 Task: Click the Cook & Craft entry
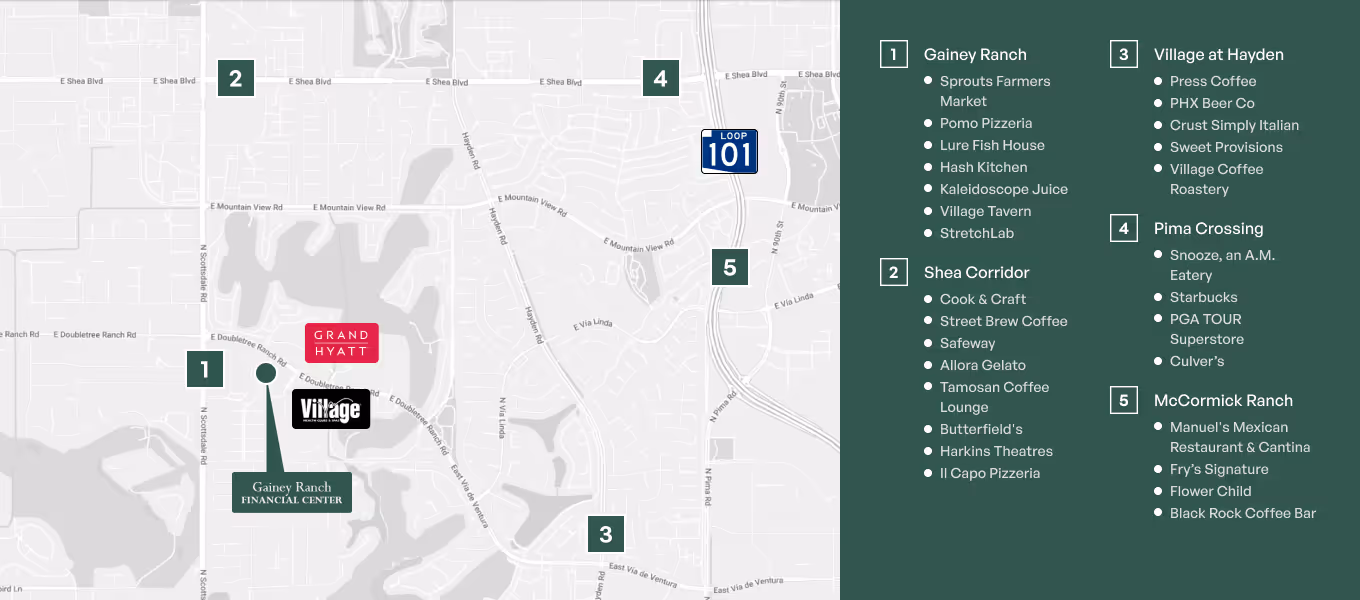click(x=983, y=299)
